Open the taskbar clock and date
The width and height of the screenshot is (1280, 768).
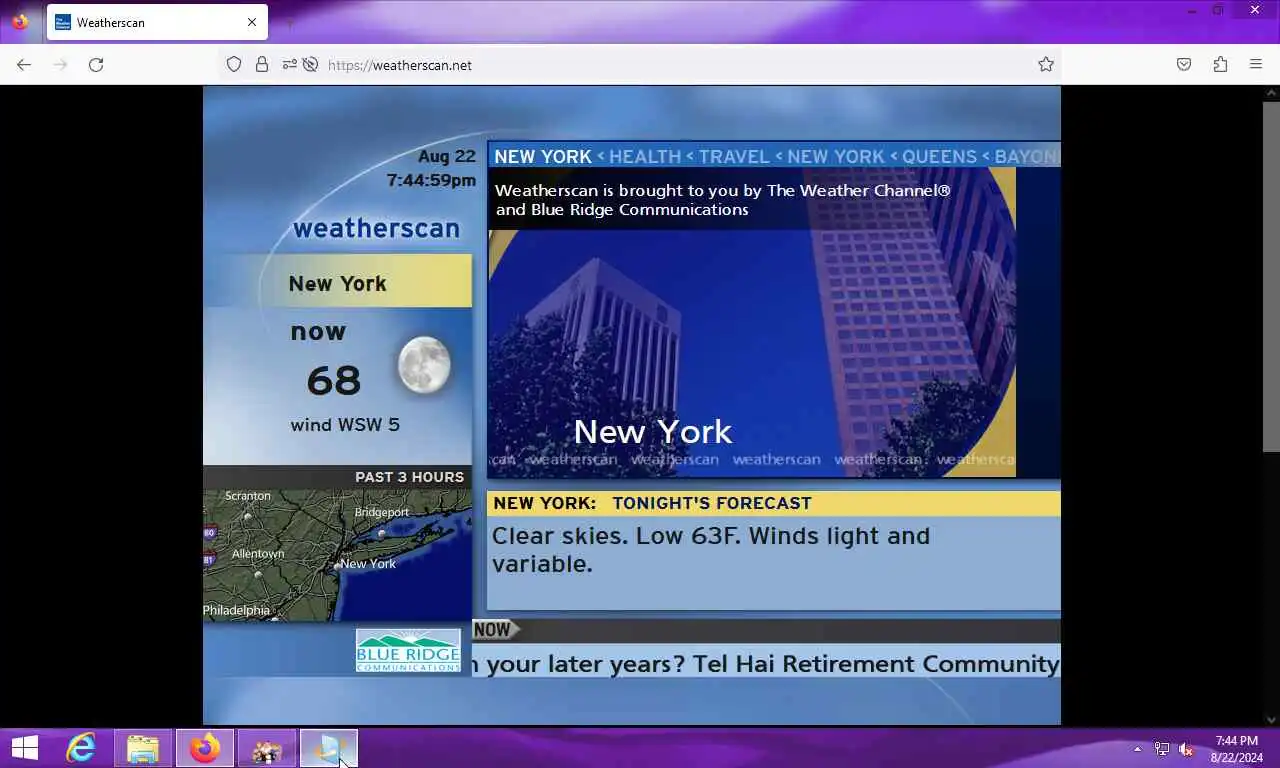1236,749
